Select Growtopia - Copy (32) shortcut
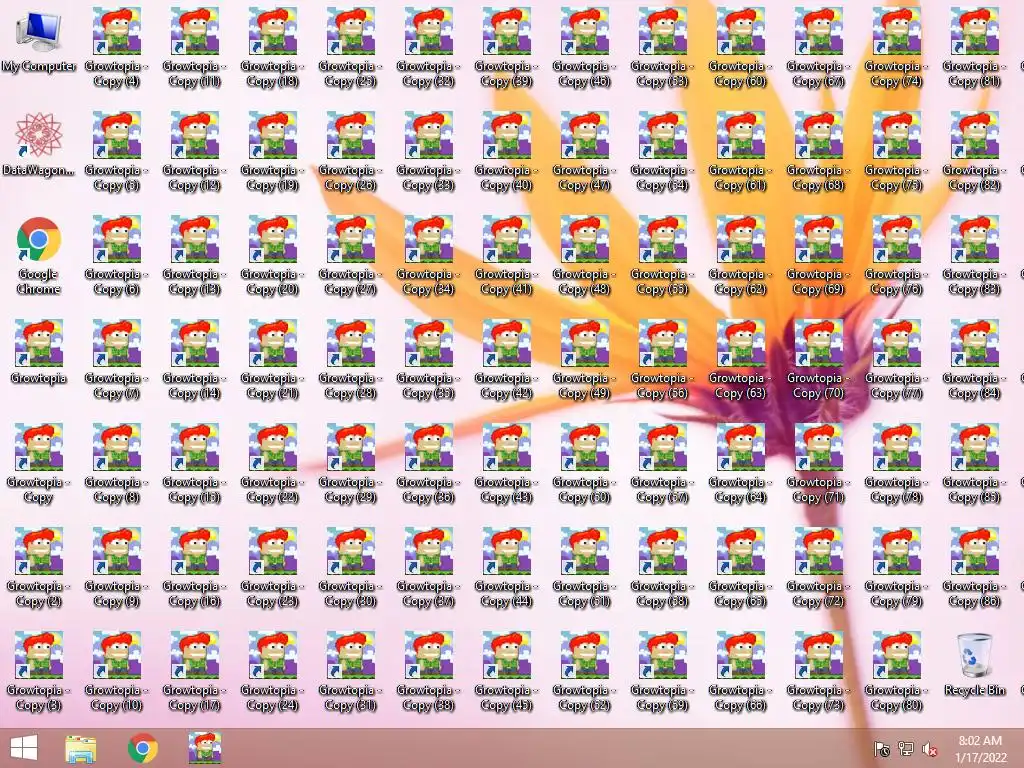 (x=428, y=48)
